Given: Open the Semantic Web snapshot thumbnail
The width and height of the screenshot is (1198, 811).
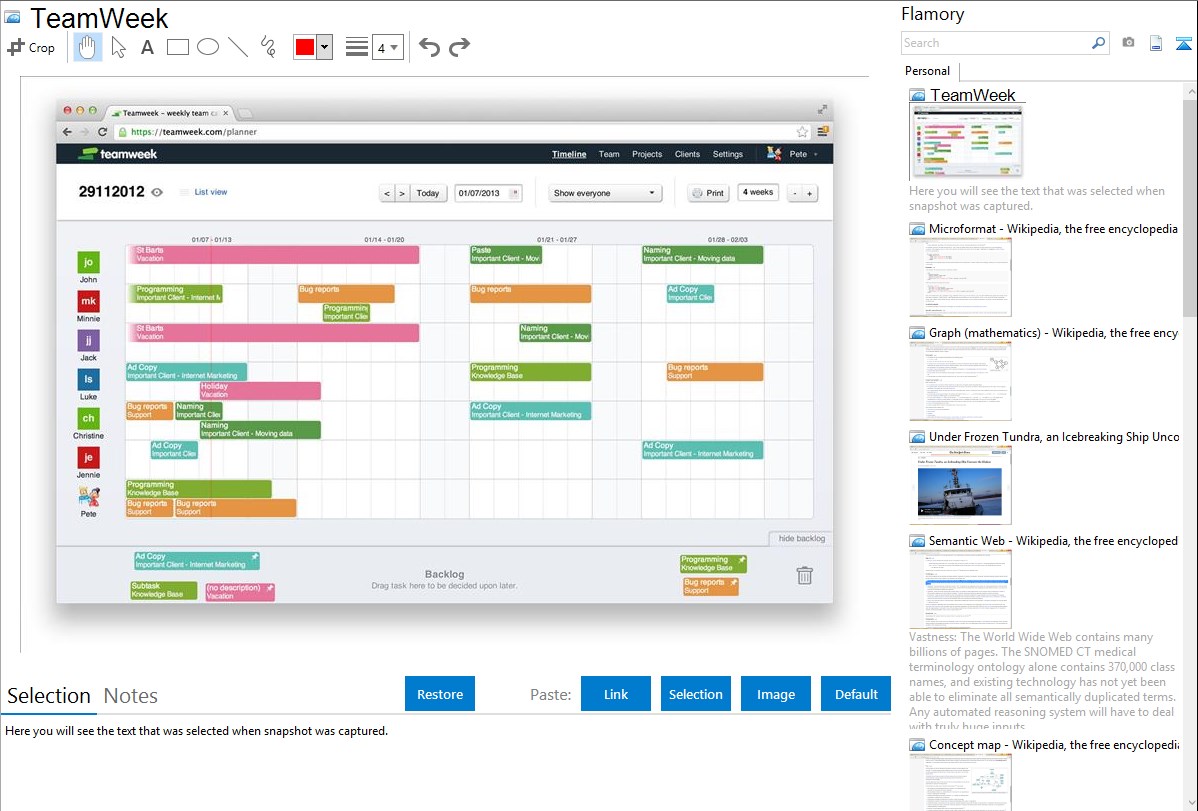Looking at the screenshot, I should click(960, 589).
